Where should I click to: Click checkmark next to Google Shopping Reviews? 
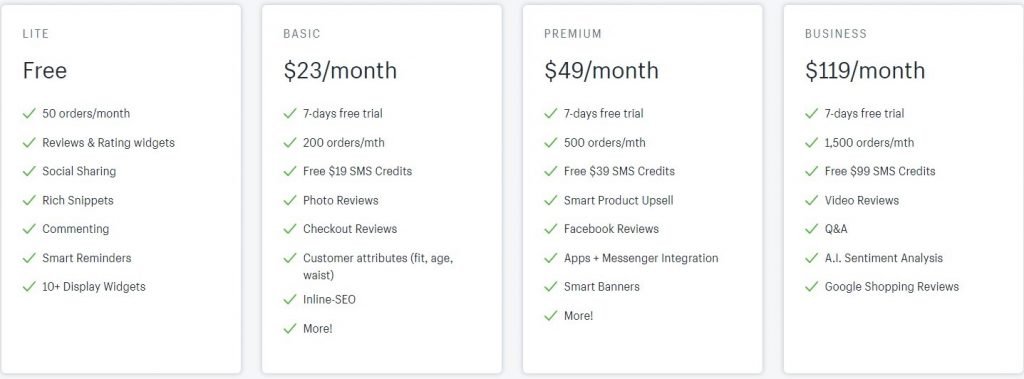812,286
